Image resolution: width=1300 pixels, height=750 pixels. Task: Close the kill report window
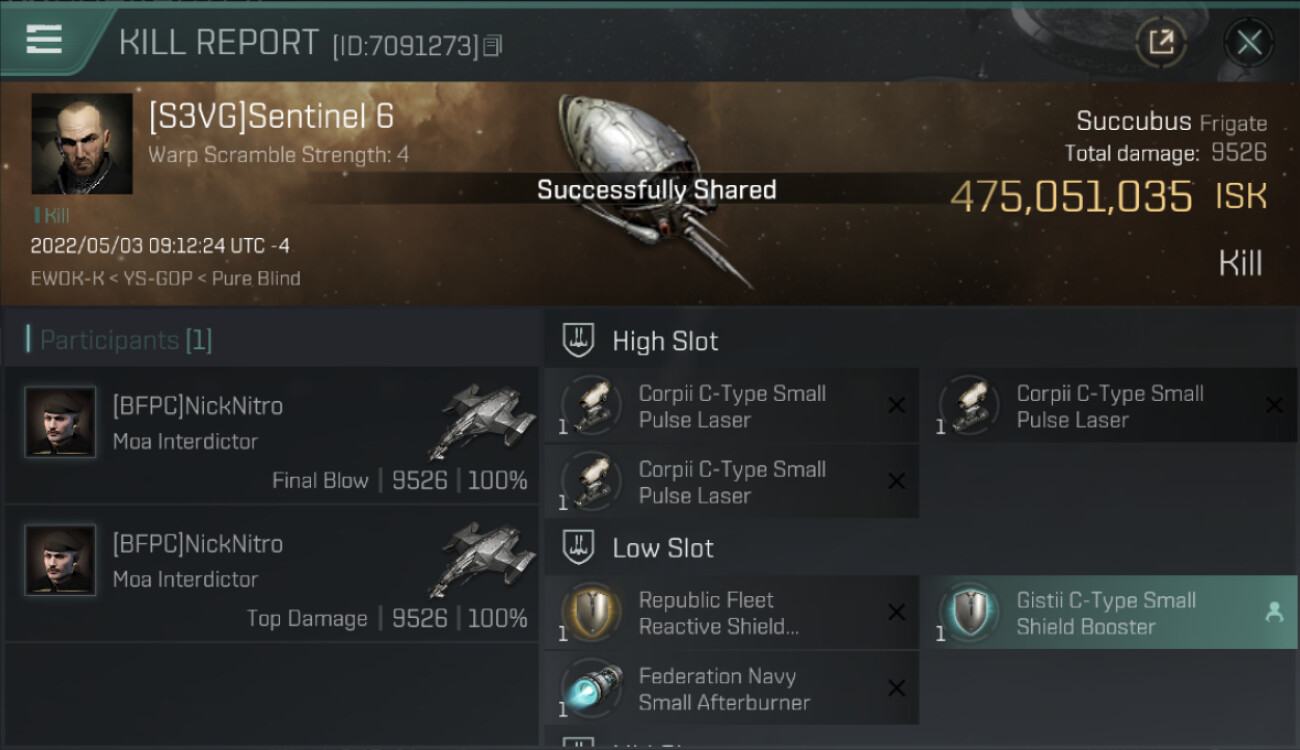coord(1248,42)
